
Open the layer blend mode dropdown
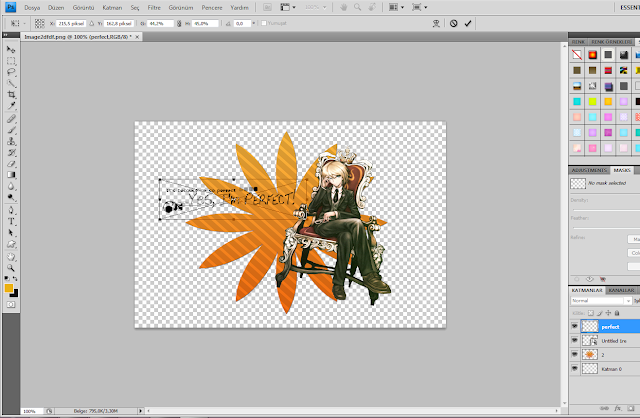(601, 300)
